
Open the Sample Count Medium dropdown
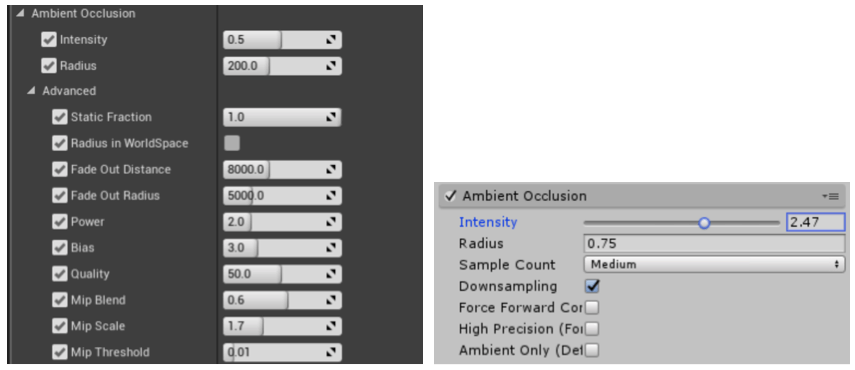click(714, 265)
